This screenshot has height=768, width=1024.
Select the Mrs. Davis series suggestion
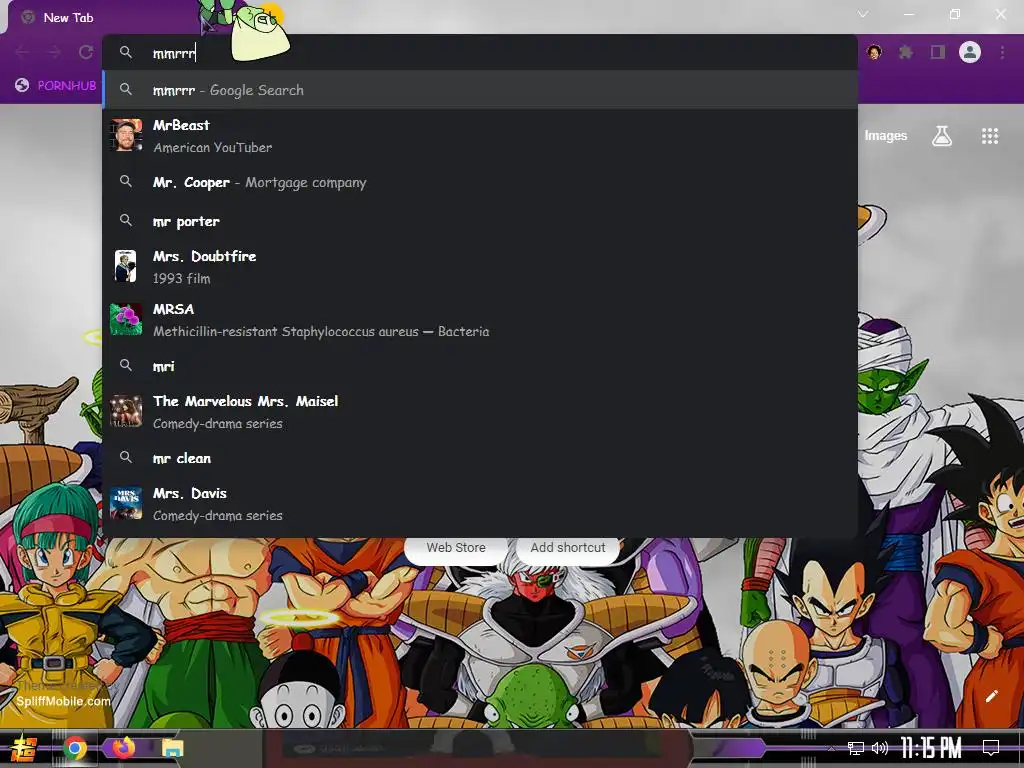click(480, 504)
